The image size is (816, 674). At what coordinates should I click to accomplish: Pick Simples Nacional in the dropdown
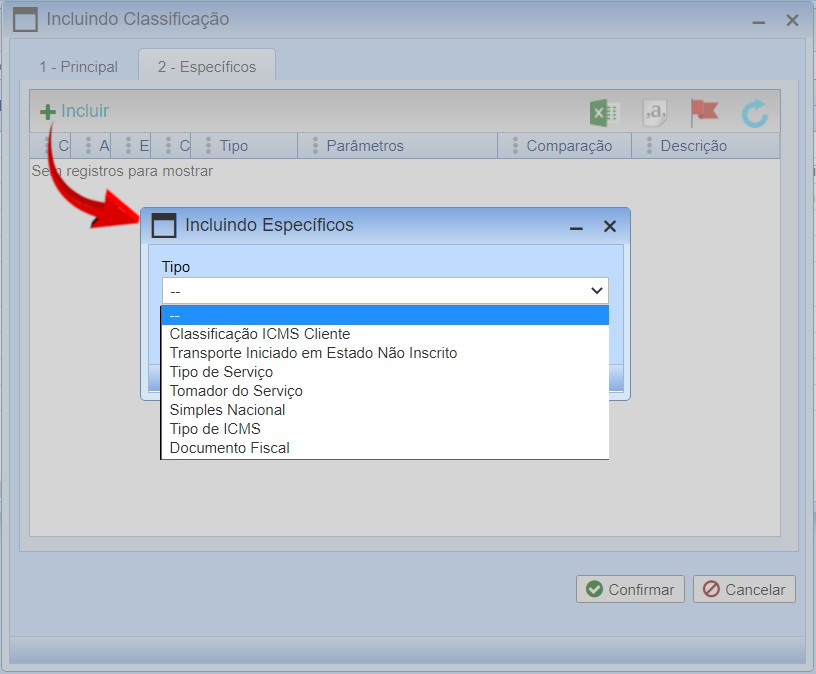[x=227, y=410]
